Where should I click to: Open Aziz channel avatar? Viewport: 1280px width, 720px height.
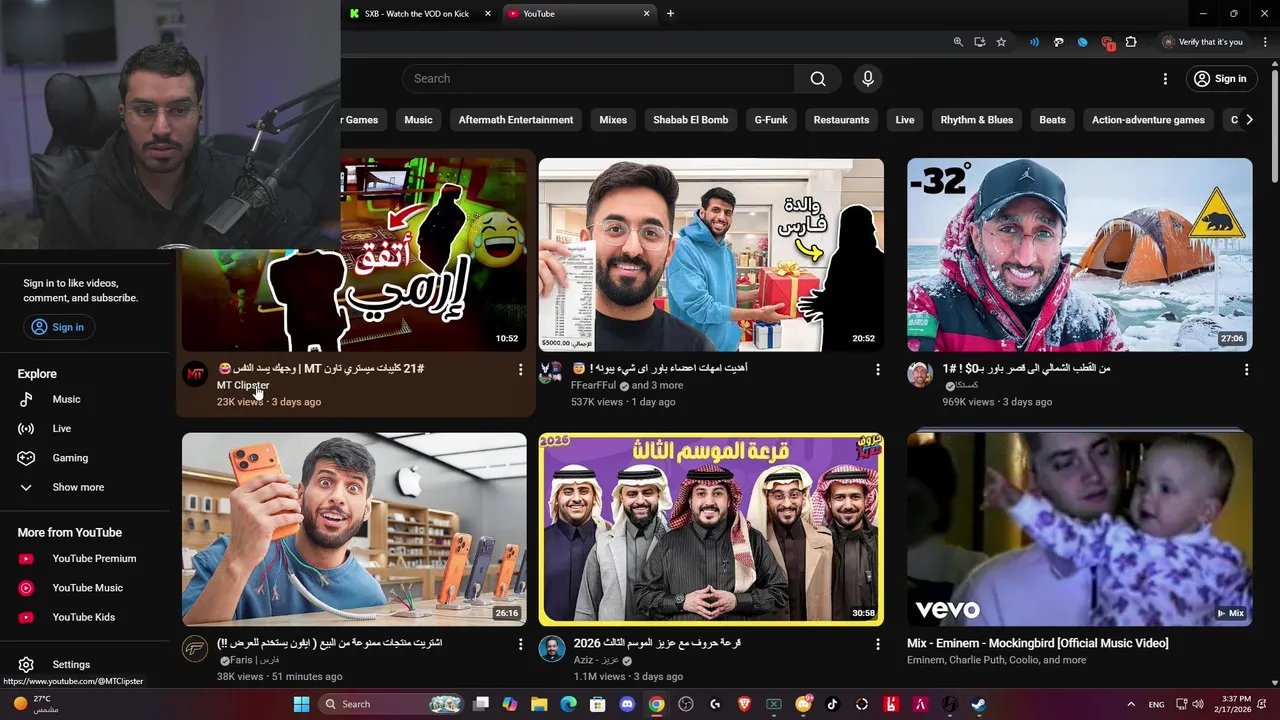(551, 649)
